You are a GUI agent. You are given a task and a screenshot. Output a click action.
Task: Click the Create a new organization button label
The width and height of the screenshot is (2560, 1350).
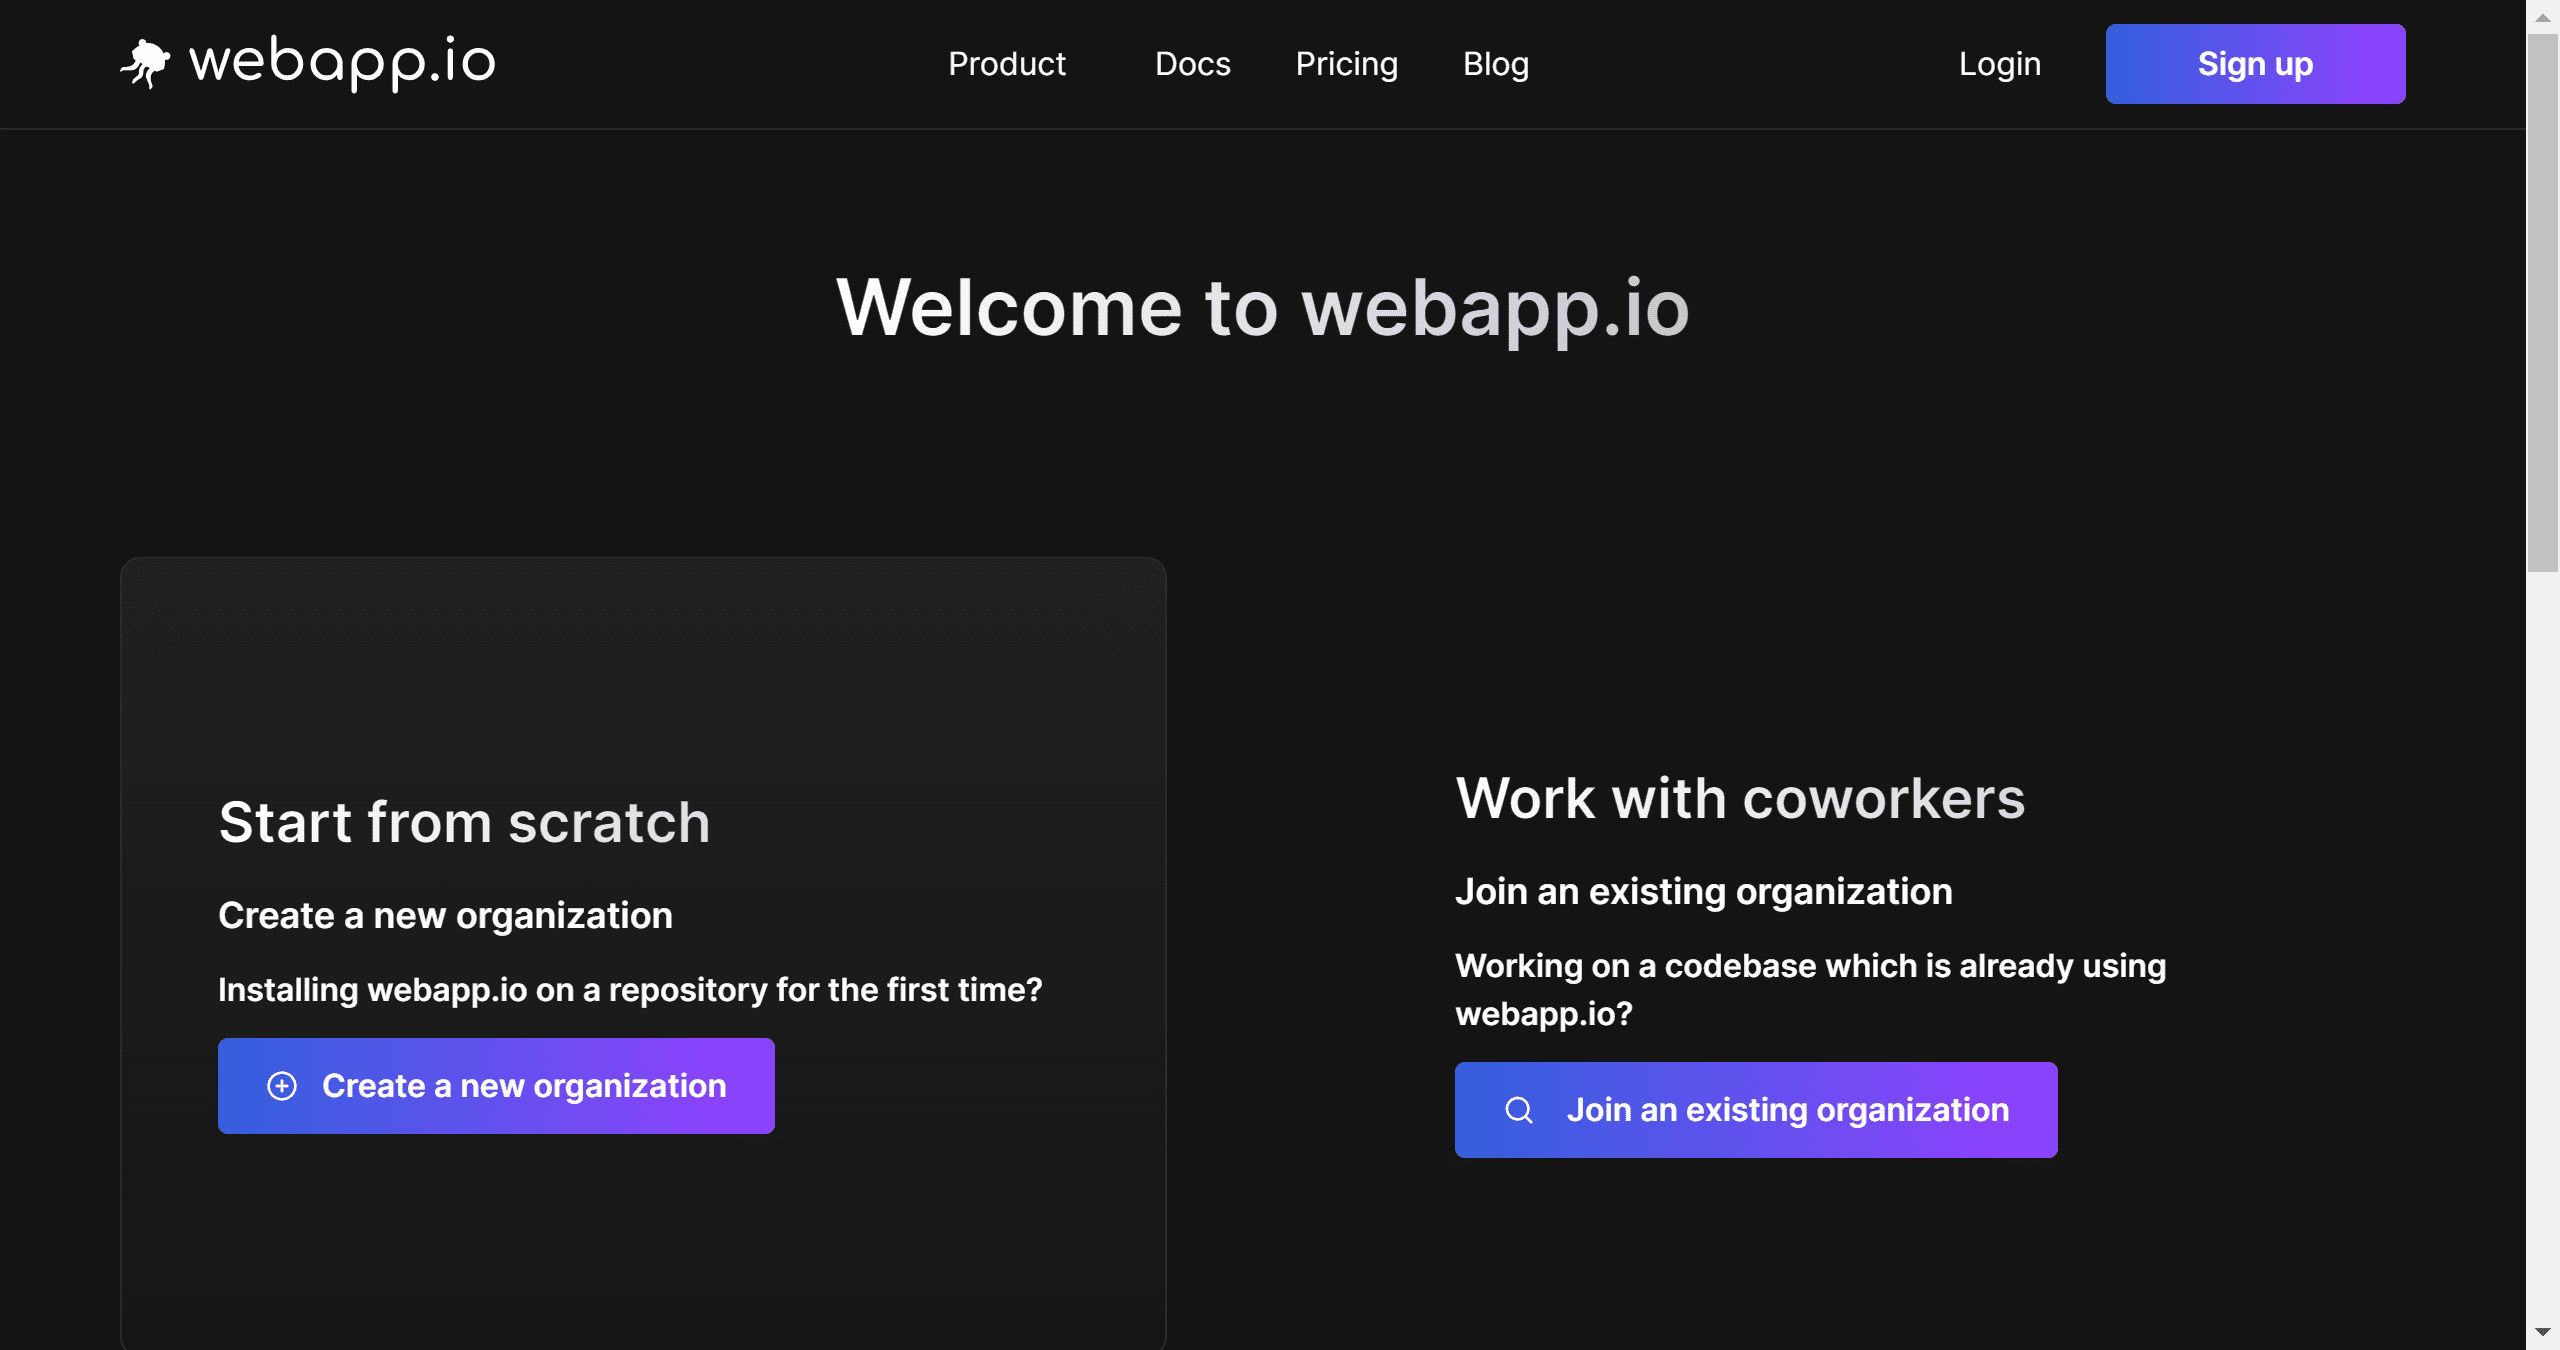(524, 1086)
